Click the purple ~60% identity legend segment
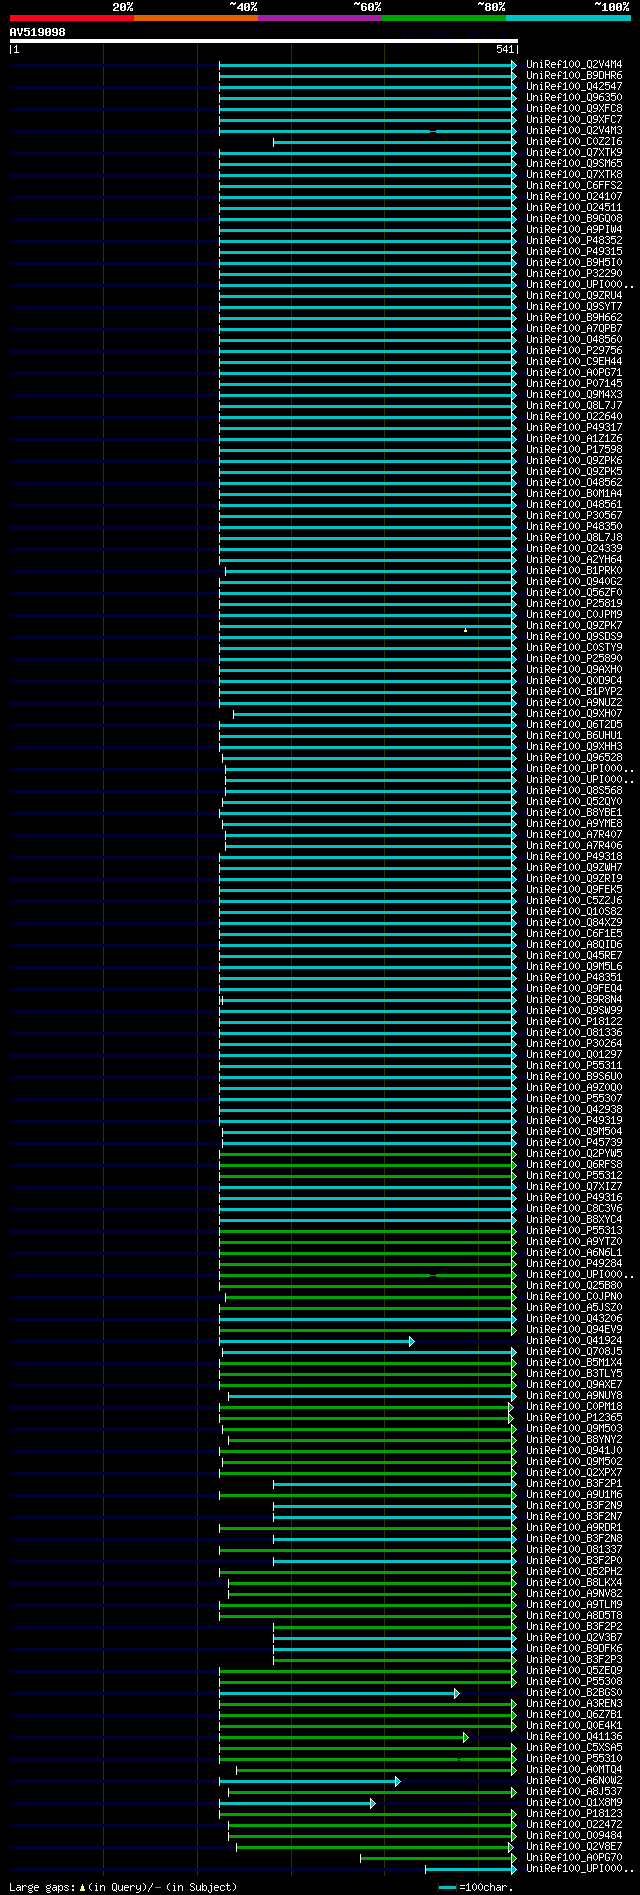The height and width of the screenshot is (1895, 640). click(x=320, y=18)
